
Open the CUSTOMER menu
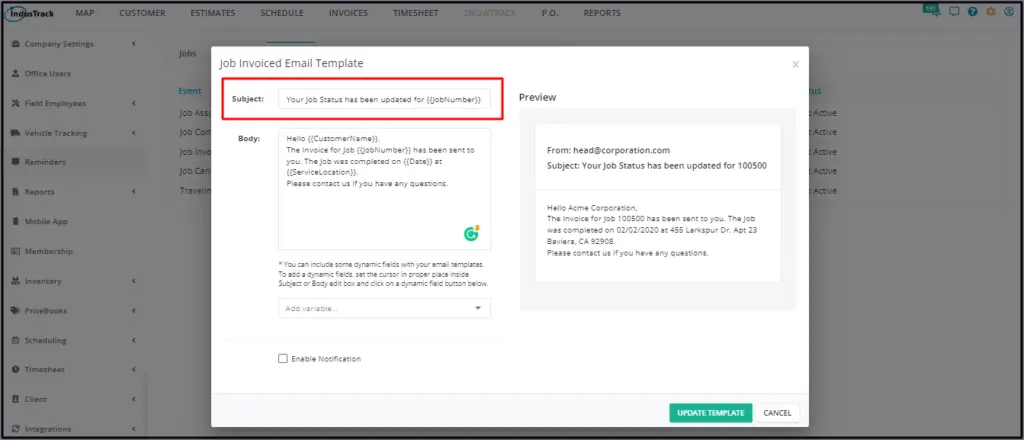pos(142,13)
